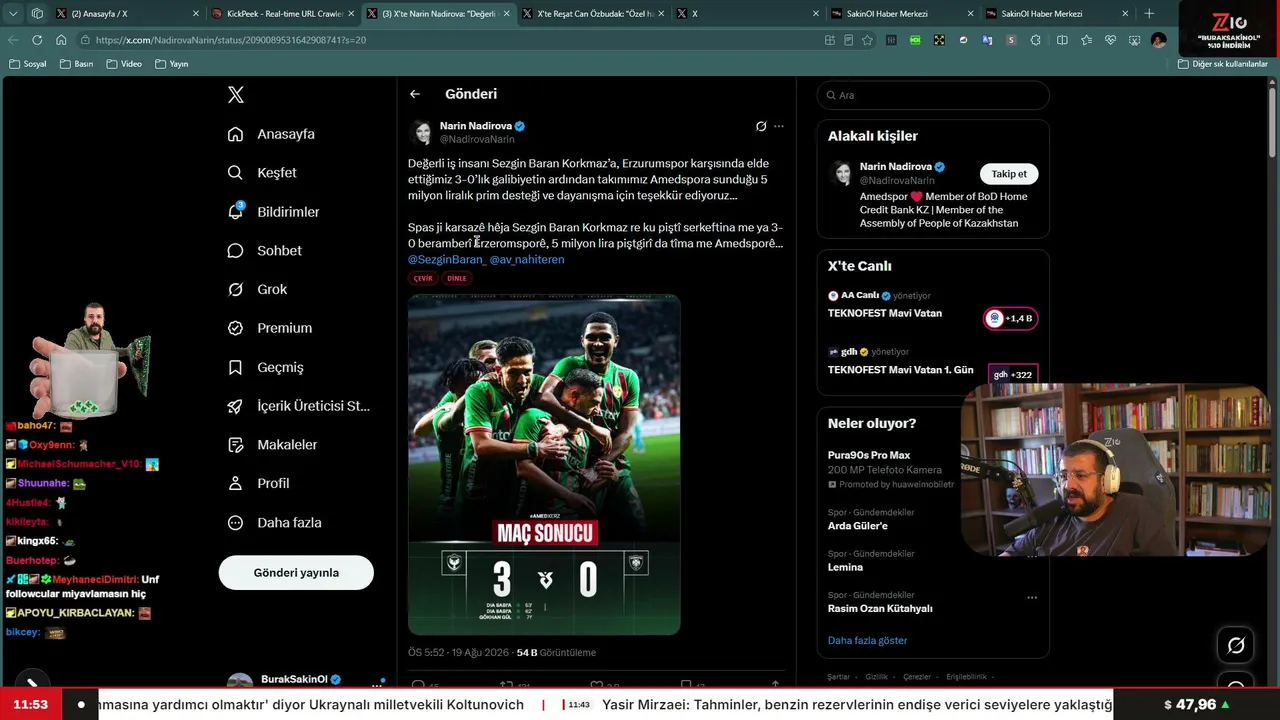Click the search magnifier in Ara box
The width and height of the screenshot is (1280, 720).
[x=830, y=95]
